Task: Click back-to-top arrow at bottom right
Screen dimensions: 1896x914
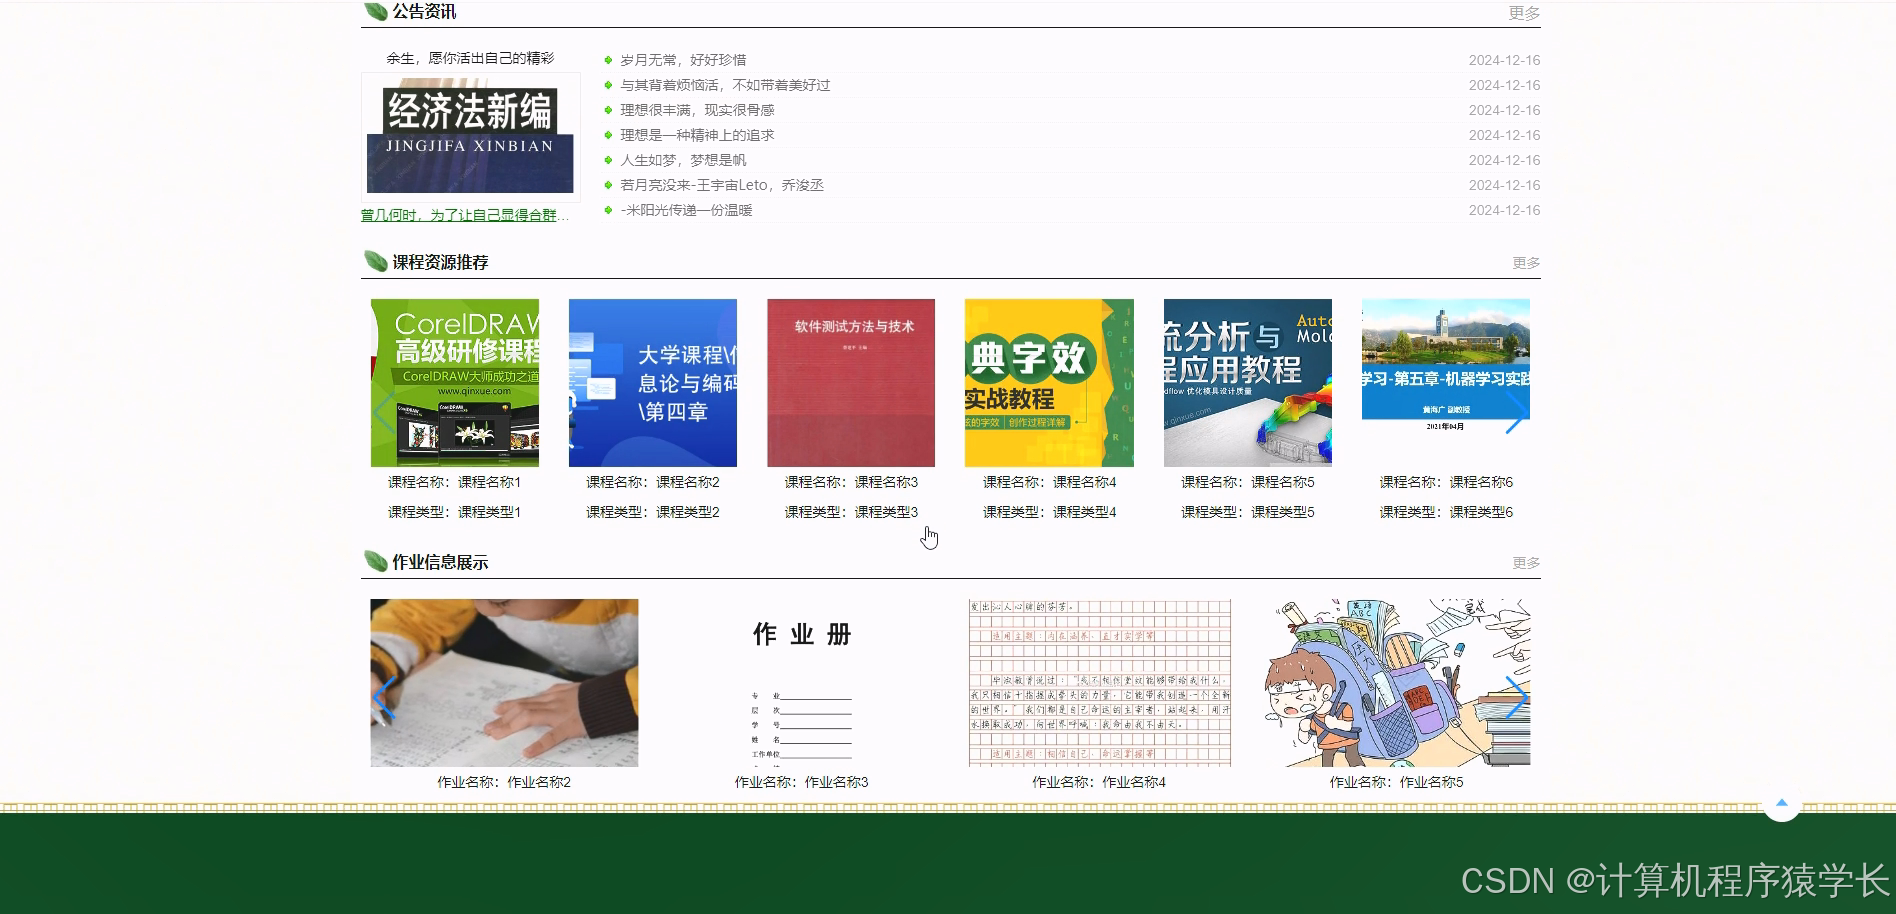Action: pyautogui.click(x=1782, y=803)
